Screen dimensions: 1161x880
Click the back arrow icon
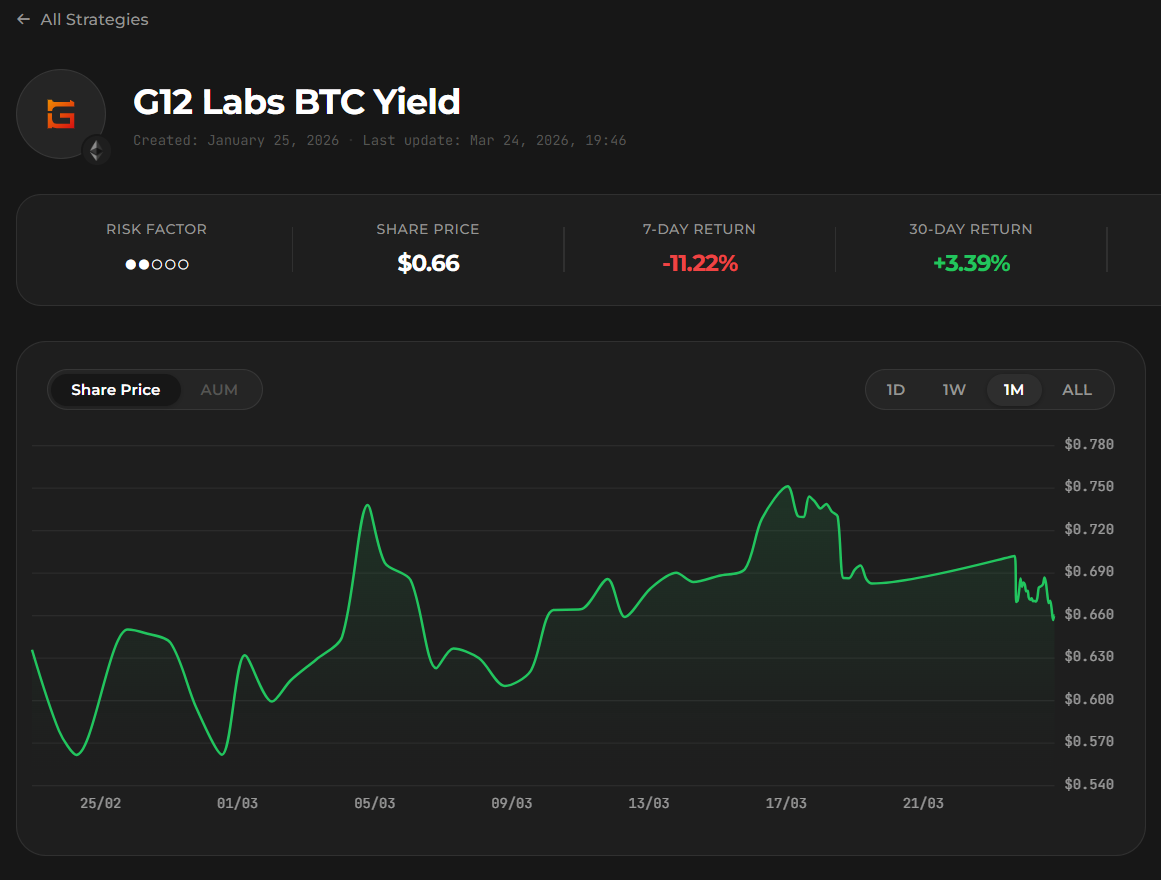(x=24, y=19)
